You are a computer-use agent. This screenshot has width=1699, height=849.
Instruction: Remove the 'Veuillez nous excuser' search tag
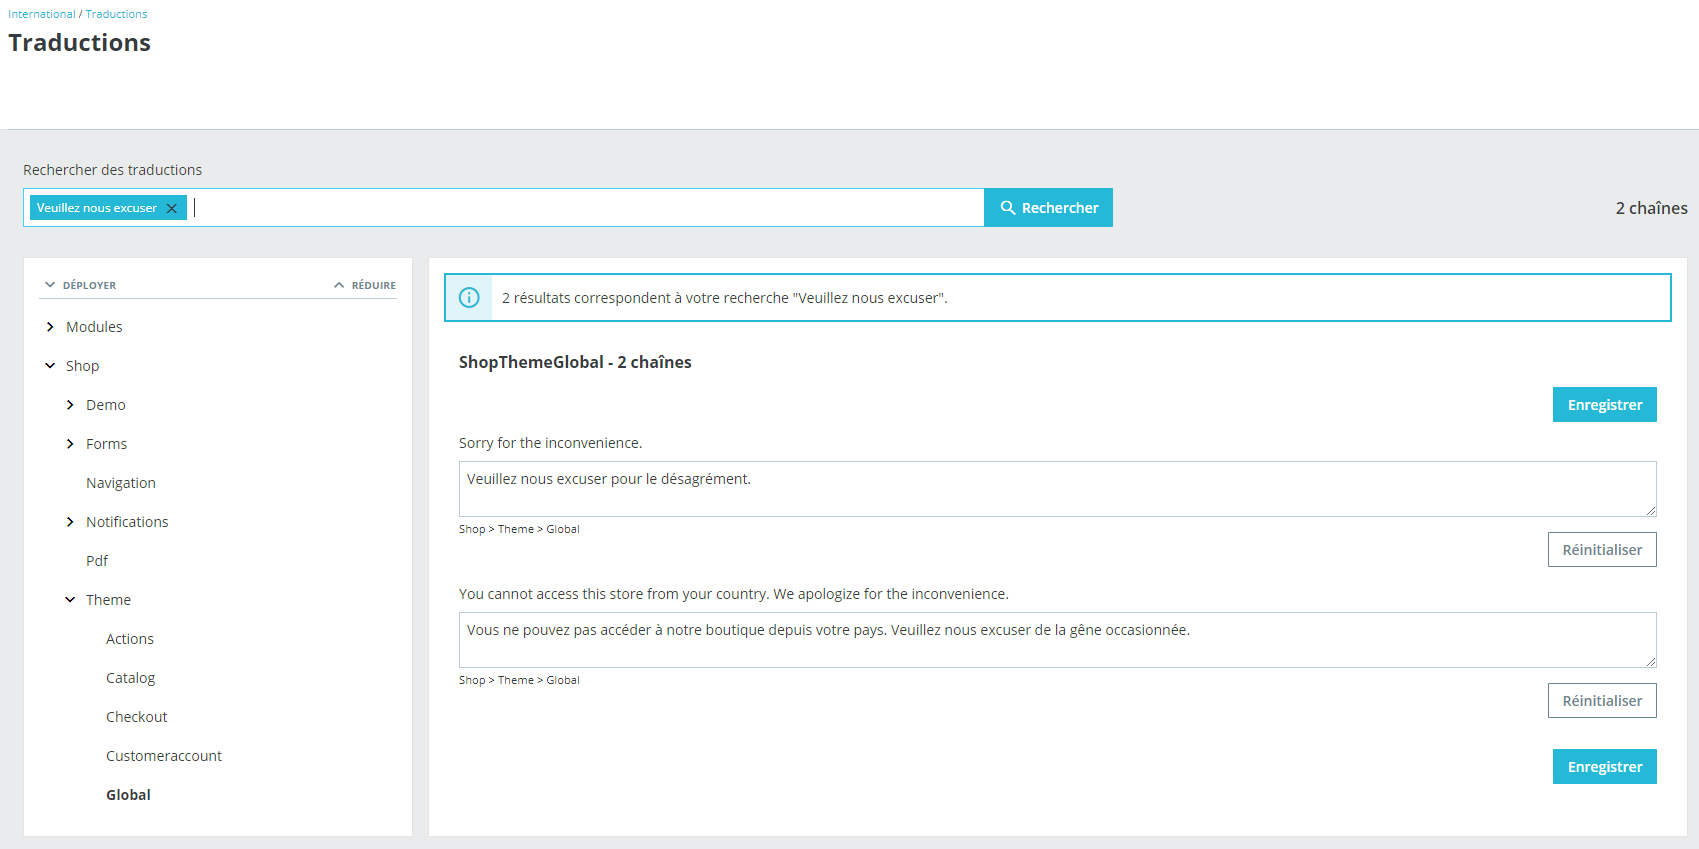coord(172,208)
